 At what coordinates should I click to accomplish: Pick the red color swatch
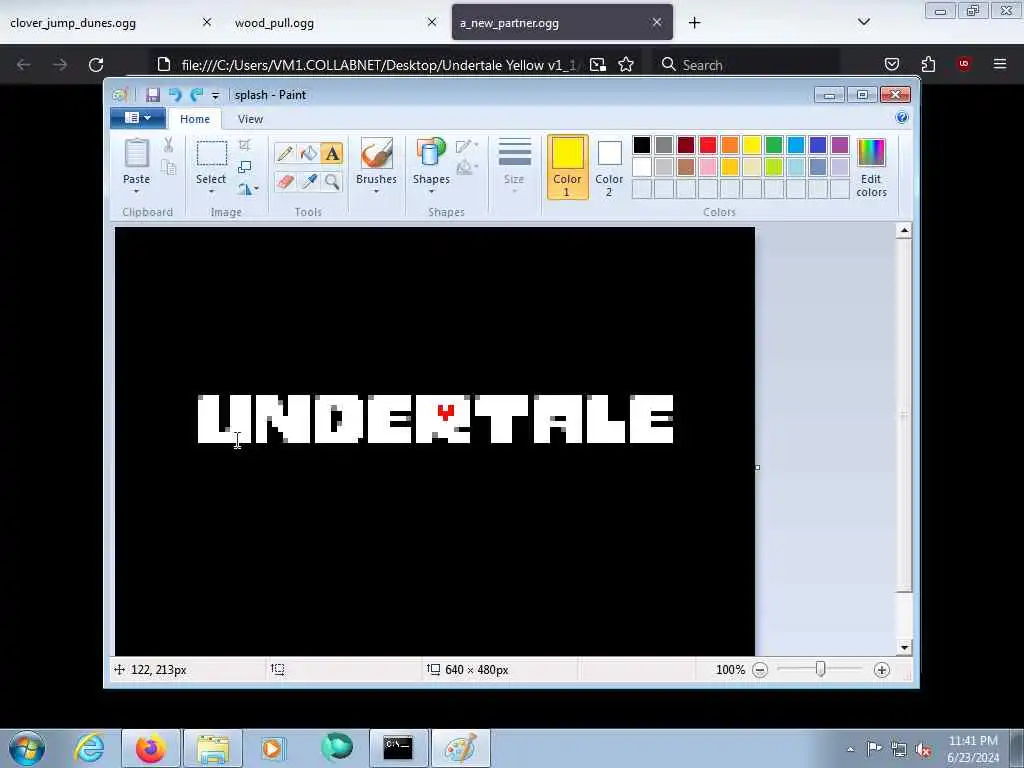[x=708, y=145]
